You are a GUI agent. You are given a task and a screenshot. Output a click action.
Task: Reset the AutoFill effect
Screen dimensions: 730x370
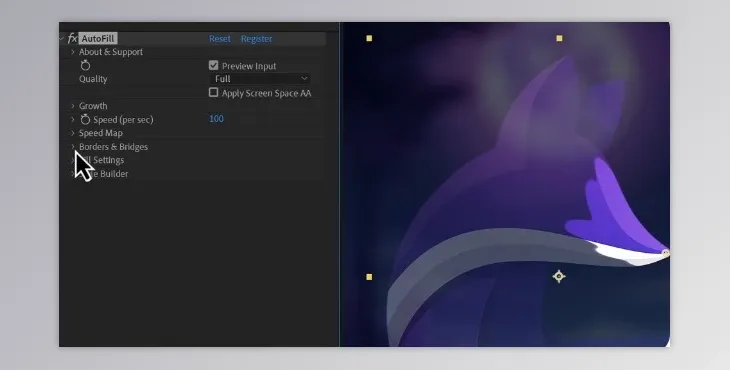coord(220,39)
